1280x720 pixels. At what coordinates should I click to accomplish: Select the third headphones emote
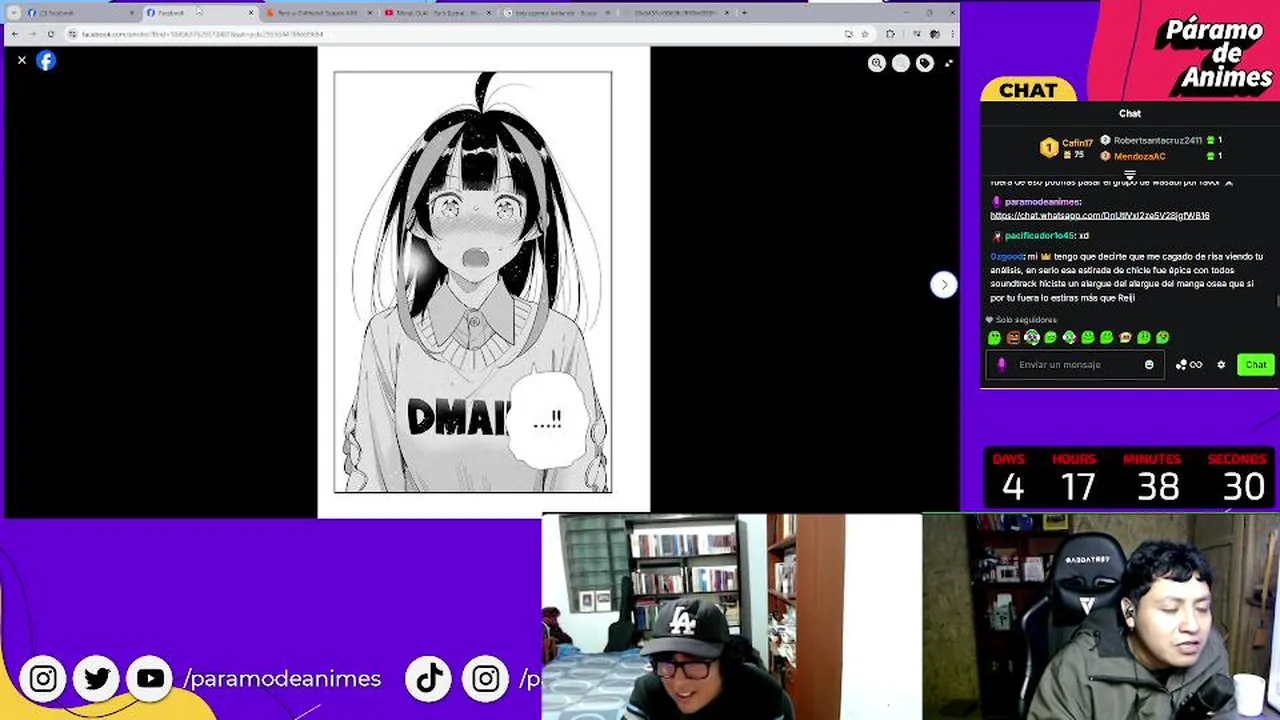1032,338
